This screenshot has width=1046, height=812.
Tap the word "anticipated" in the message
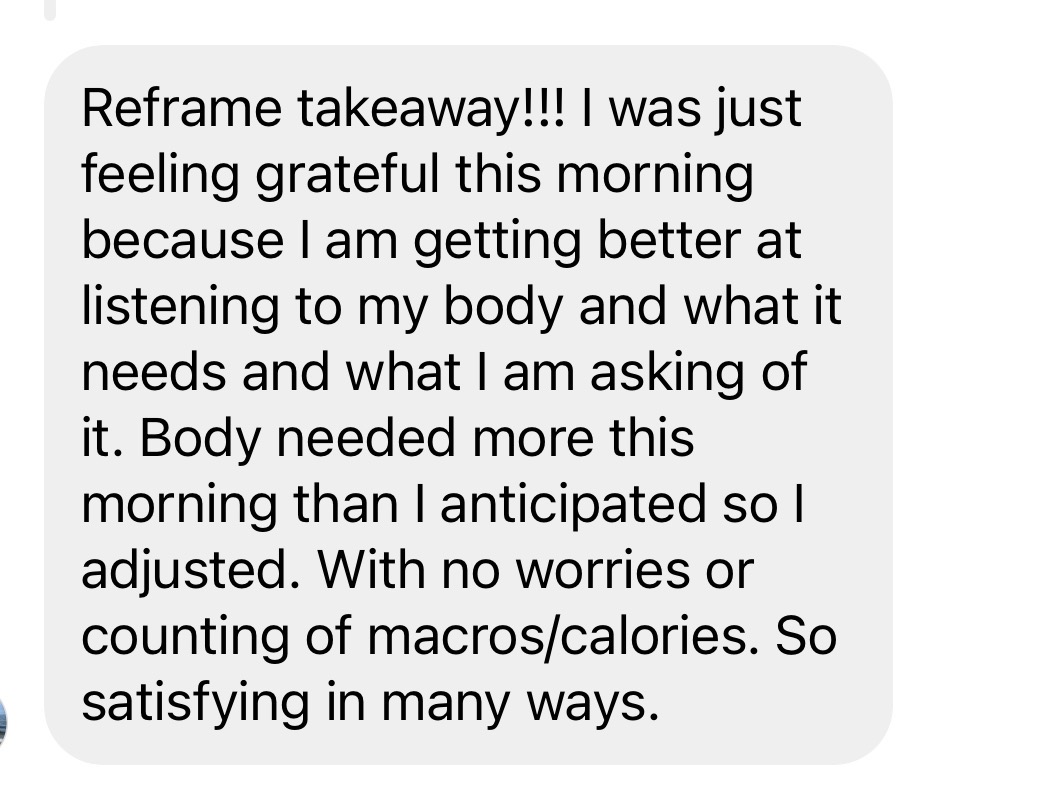click(572, 506)
